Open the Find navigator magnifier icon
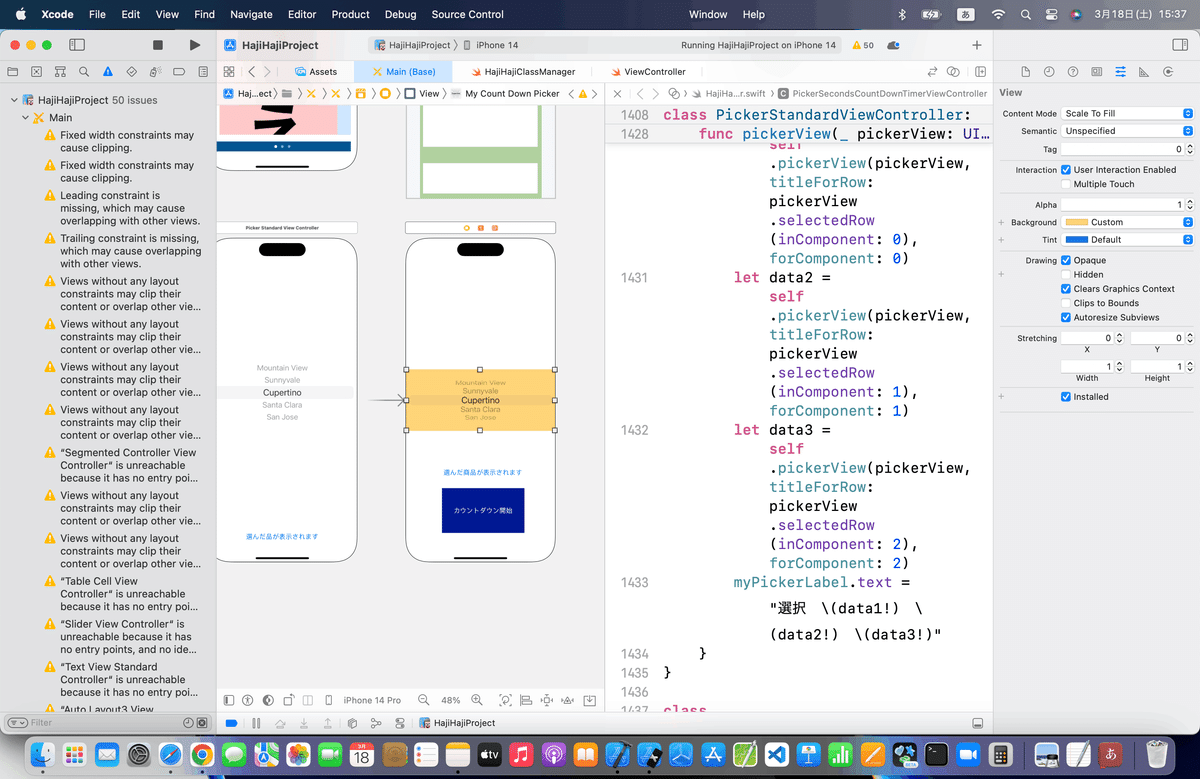 pos(84,72)
